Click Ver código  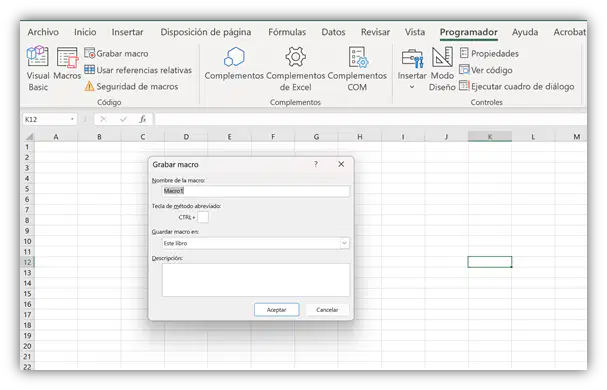(486, 70)
